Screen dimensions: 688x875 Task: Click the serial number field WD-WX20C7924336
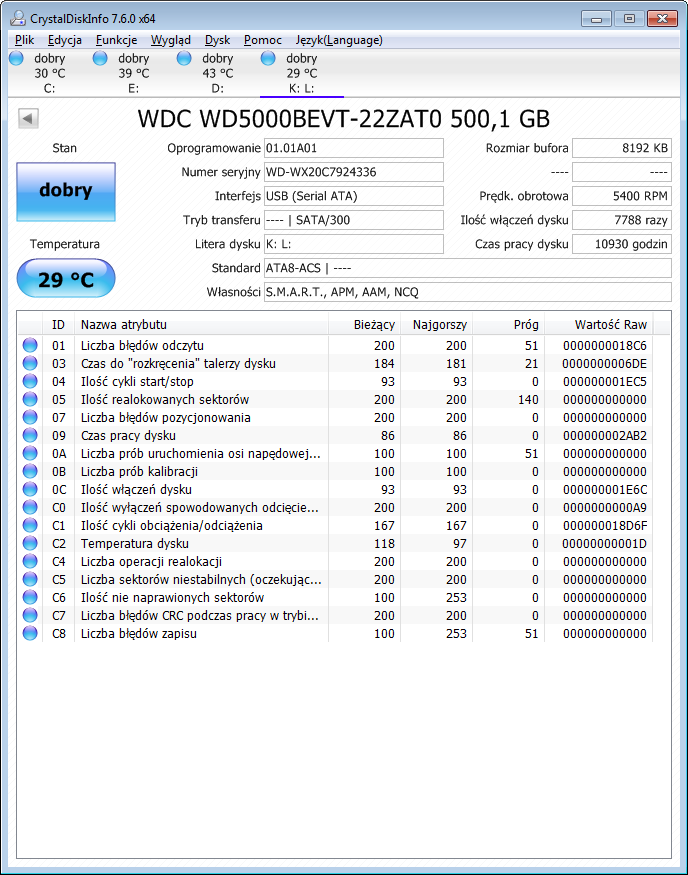(354, 172)
